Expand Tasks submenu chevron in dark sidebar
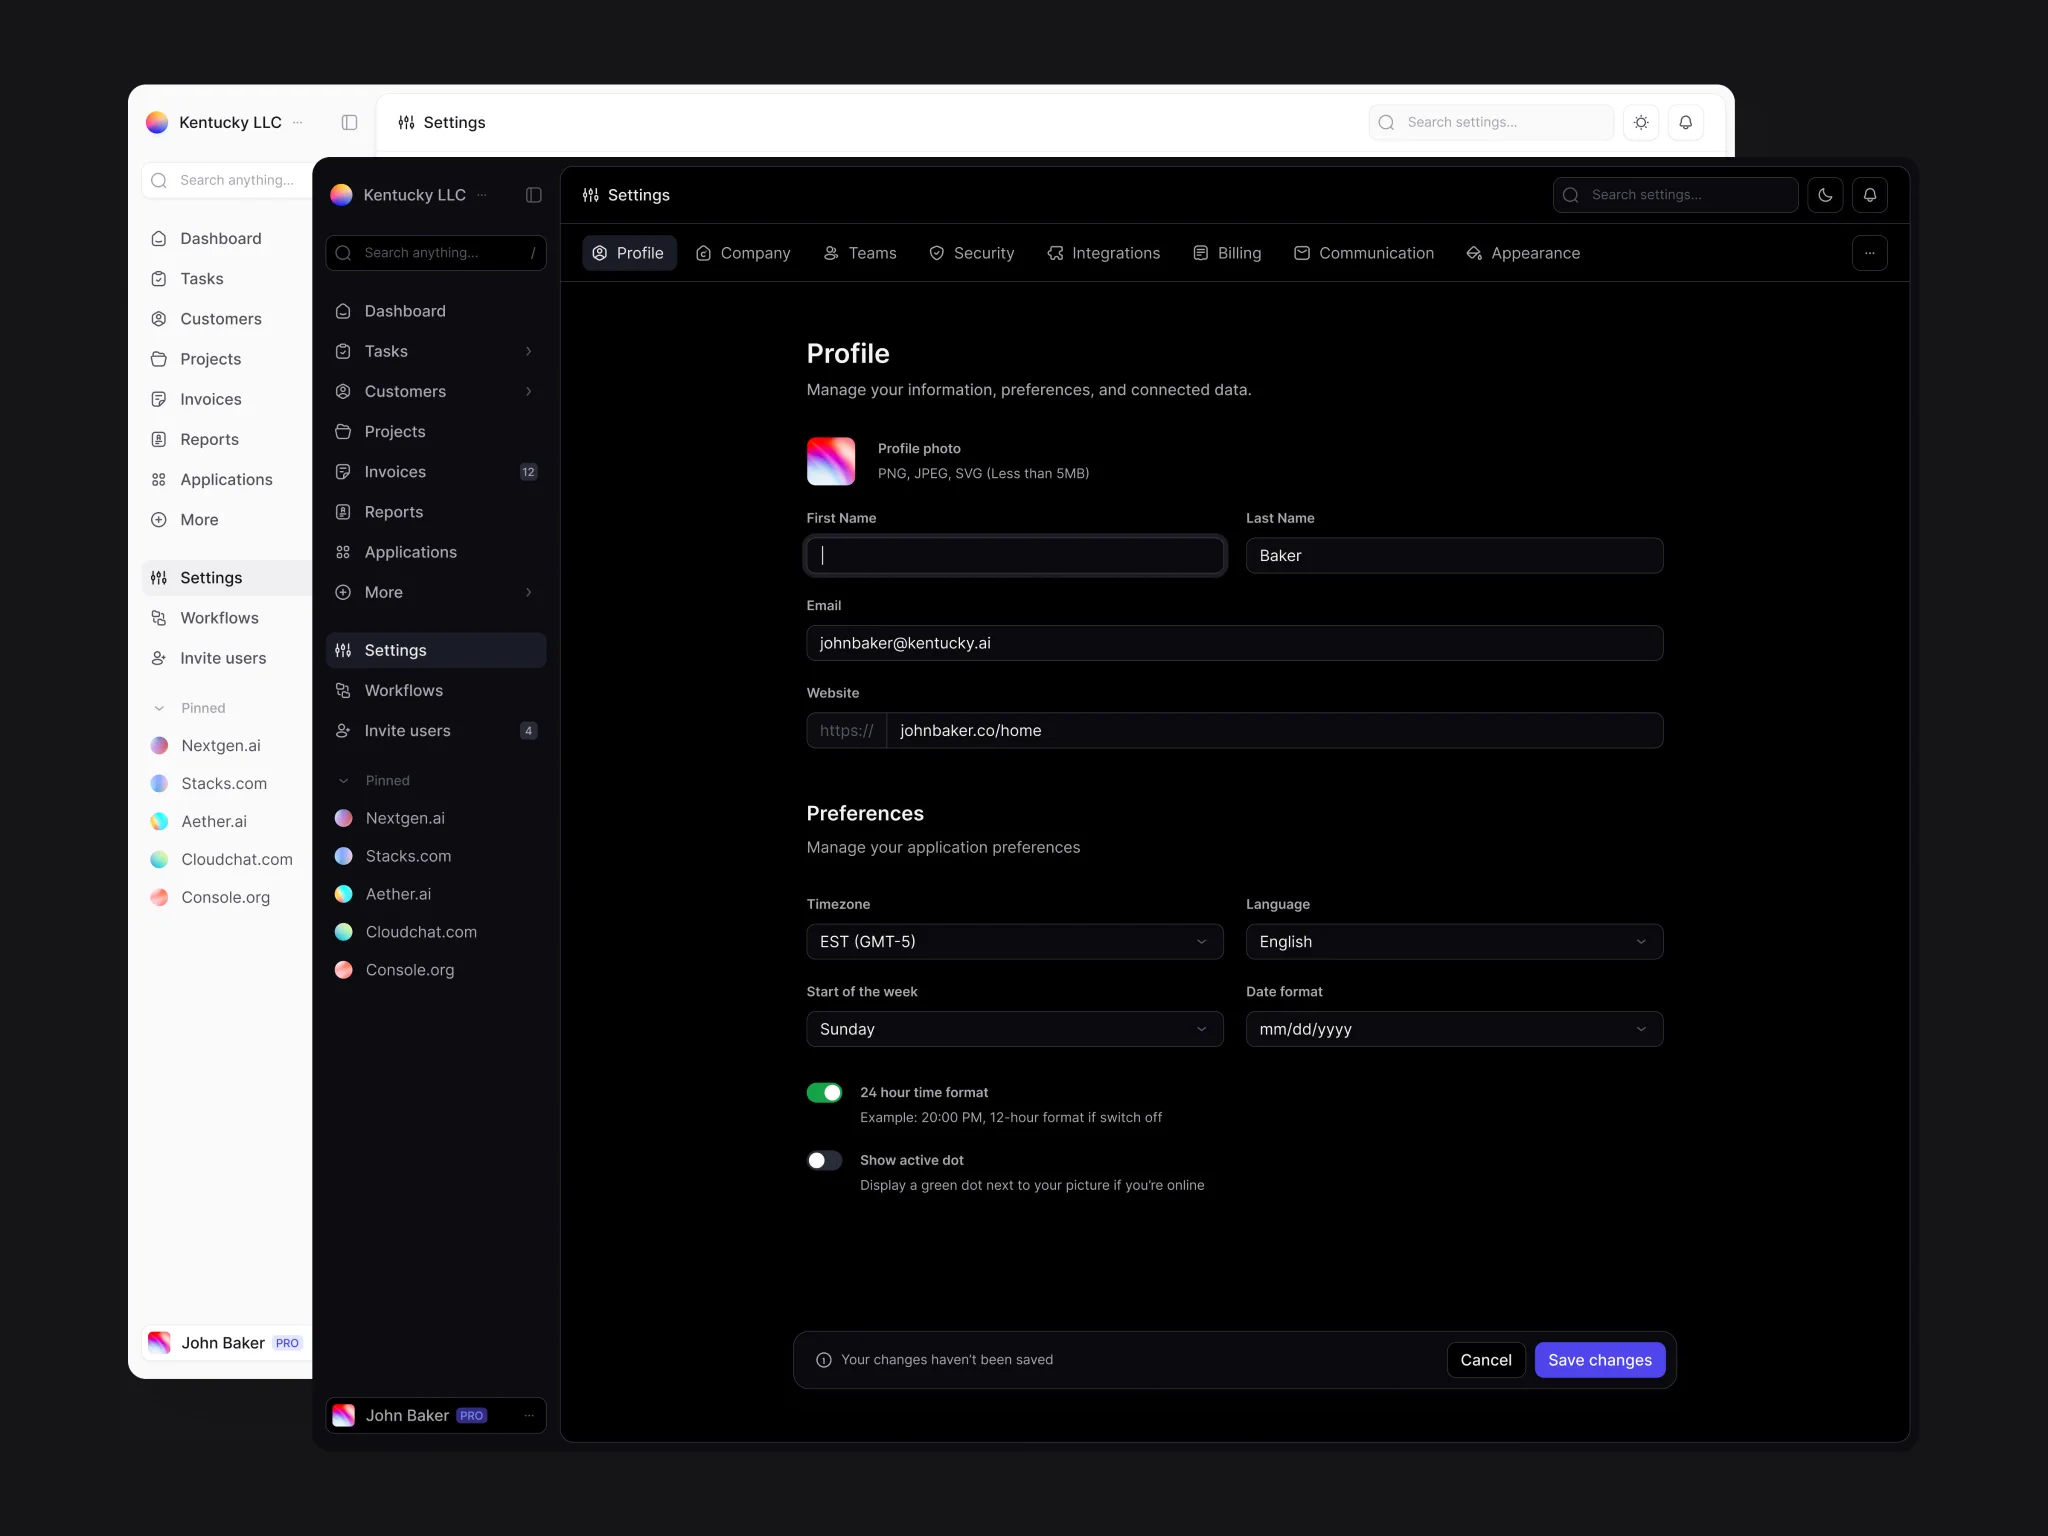Viewport: 2048px width, 1536px height. 529,351
